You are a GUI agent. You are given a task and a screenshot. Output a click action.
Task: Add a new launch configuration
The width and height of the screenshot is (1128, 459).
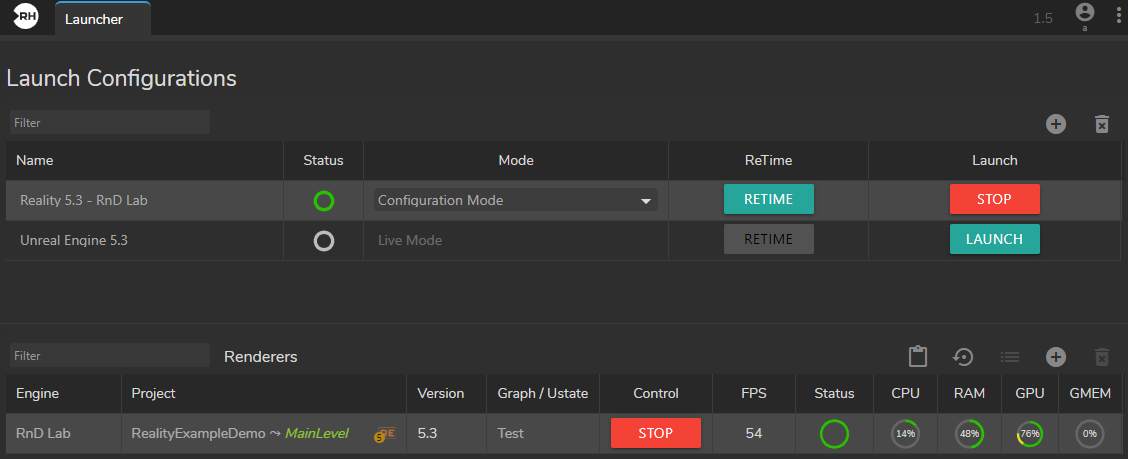(x=1056, y=124)
